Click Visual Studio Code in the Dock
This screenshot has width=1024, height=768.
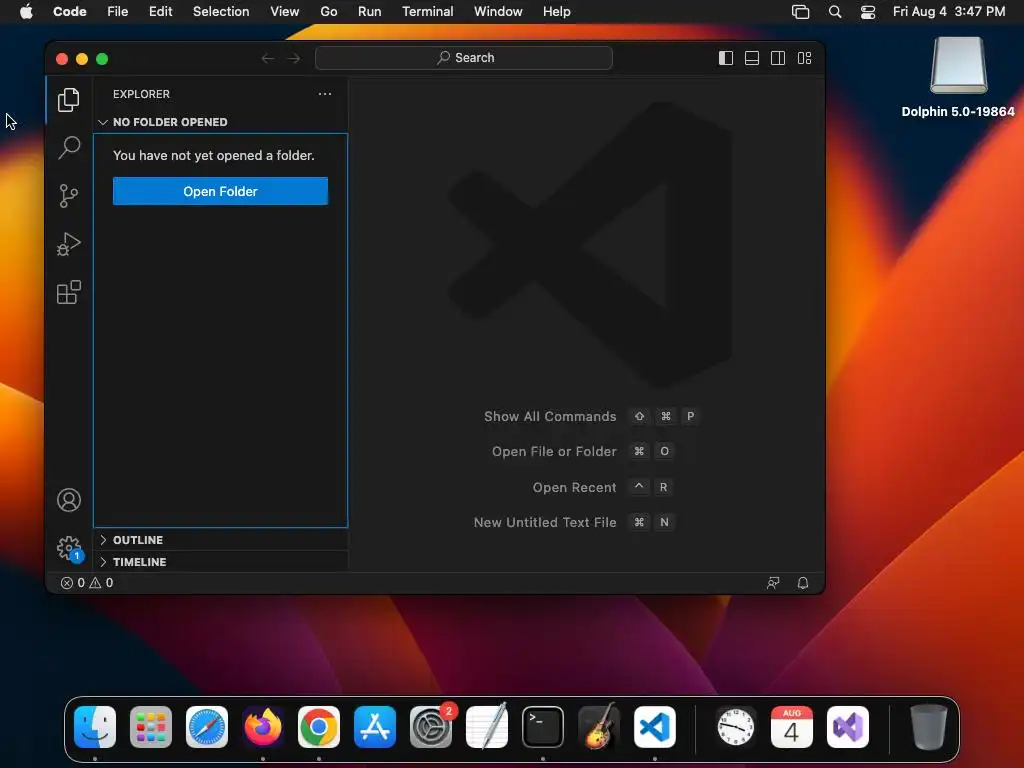(655, 727)
